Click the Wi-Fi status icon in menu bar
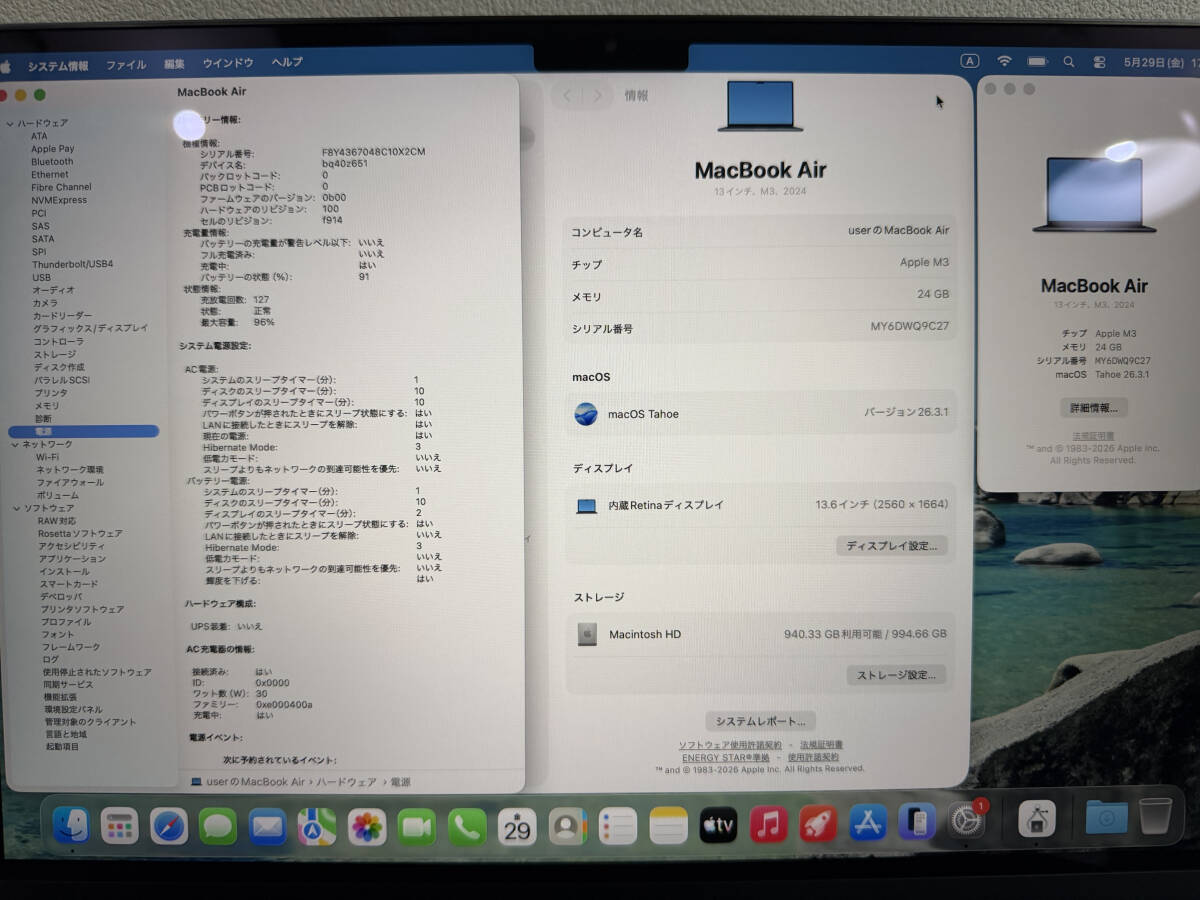 [1004, 61]
